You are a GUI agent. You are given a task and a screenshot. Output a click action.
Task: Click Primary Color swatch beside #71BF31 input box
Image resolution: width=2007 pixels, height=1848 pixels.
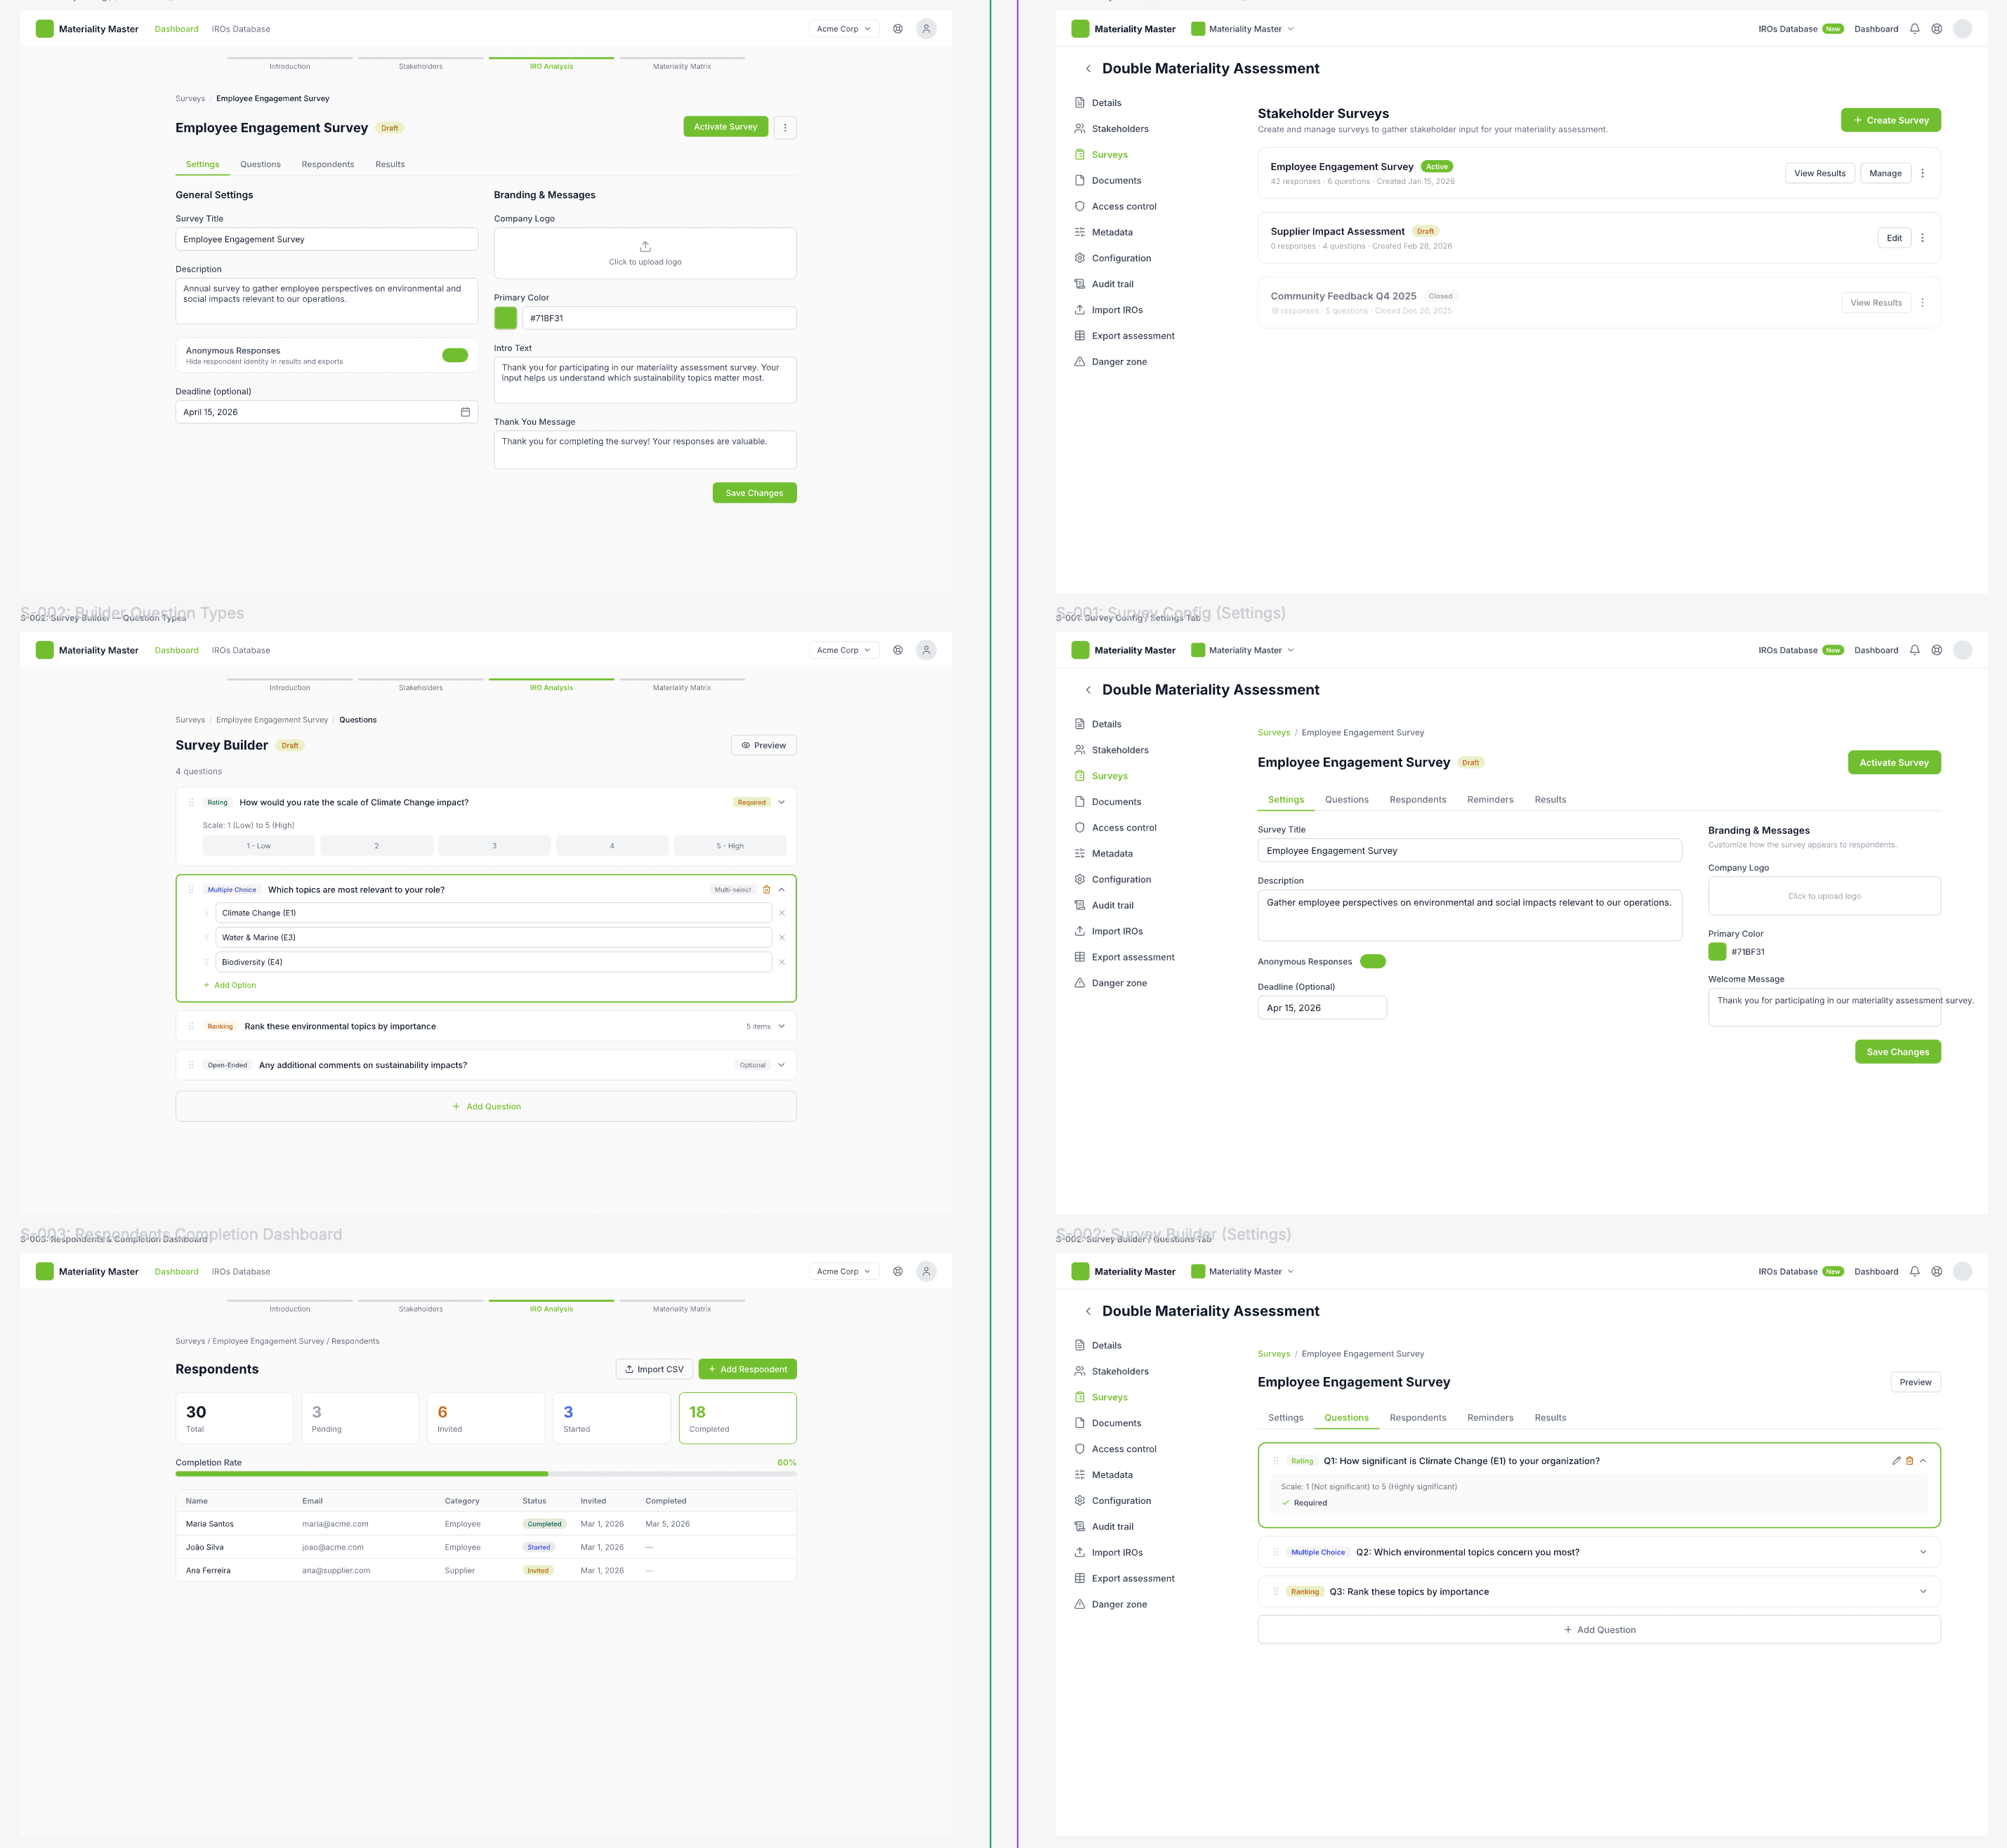point(506,318)
